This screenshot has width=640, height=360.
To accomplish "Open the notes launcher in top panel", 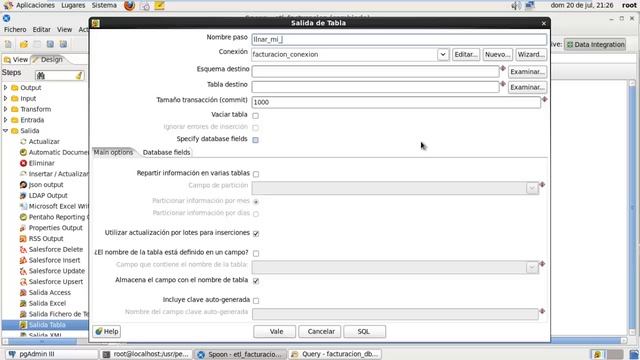I will pos(160,5).
